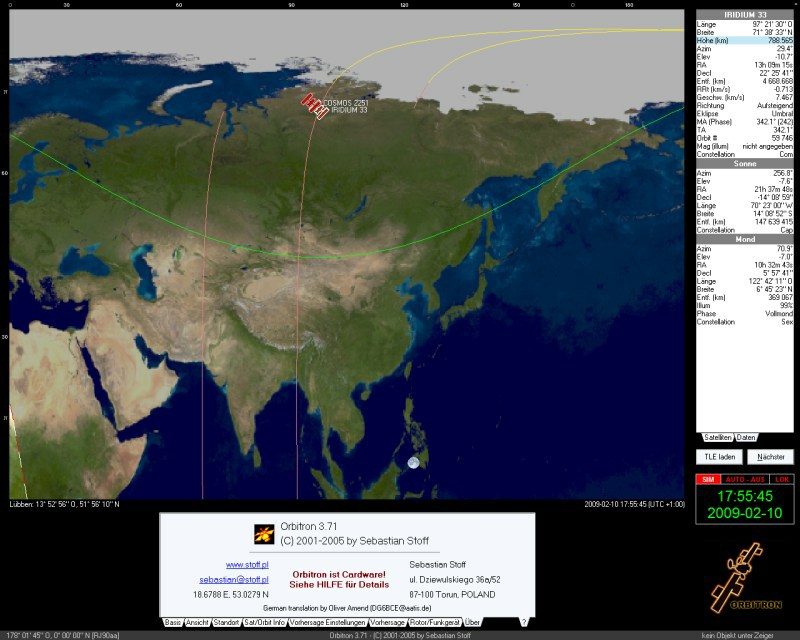
Task: Select the Illum 99% row in Mond section
Action: coord(745,306)
